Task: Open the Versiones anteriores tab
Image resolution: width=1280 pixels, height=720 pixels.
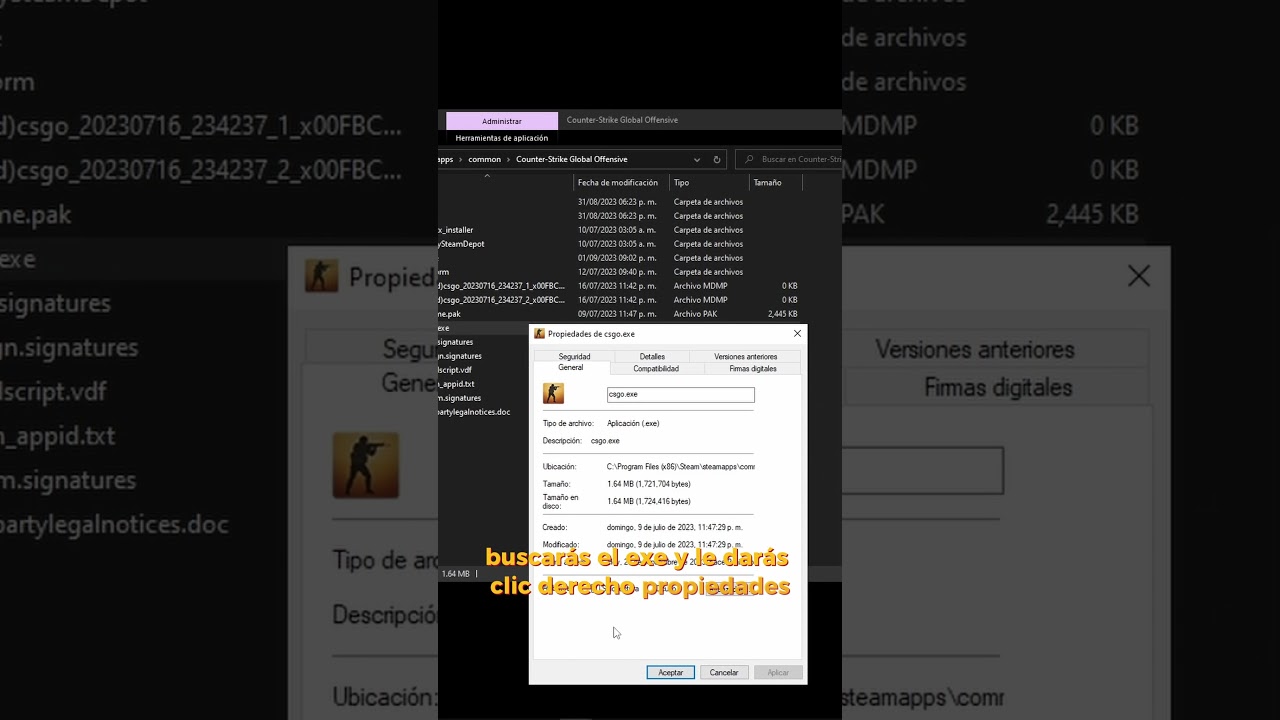Action: (x=746, y=356)
